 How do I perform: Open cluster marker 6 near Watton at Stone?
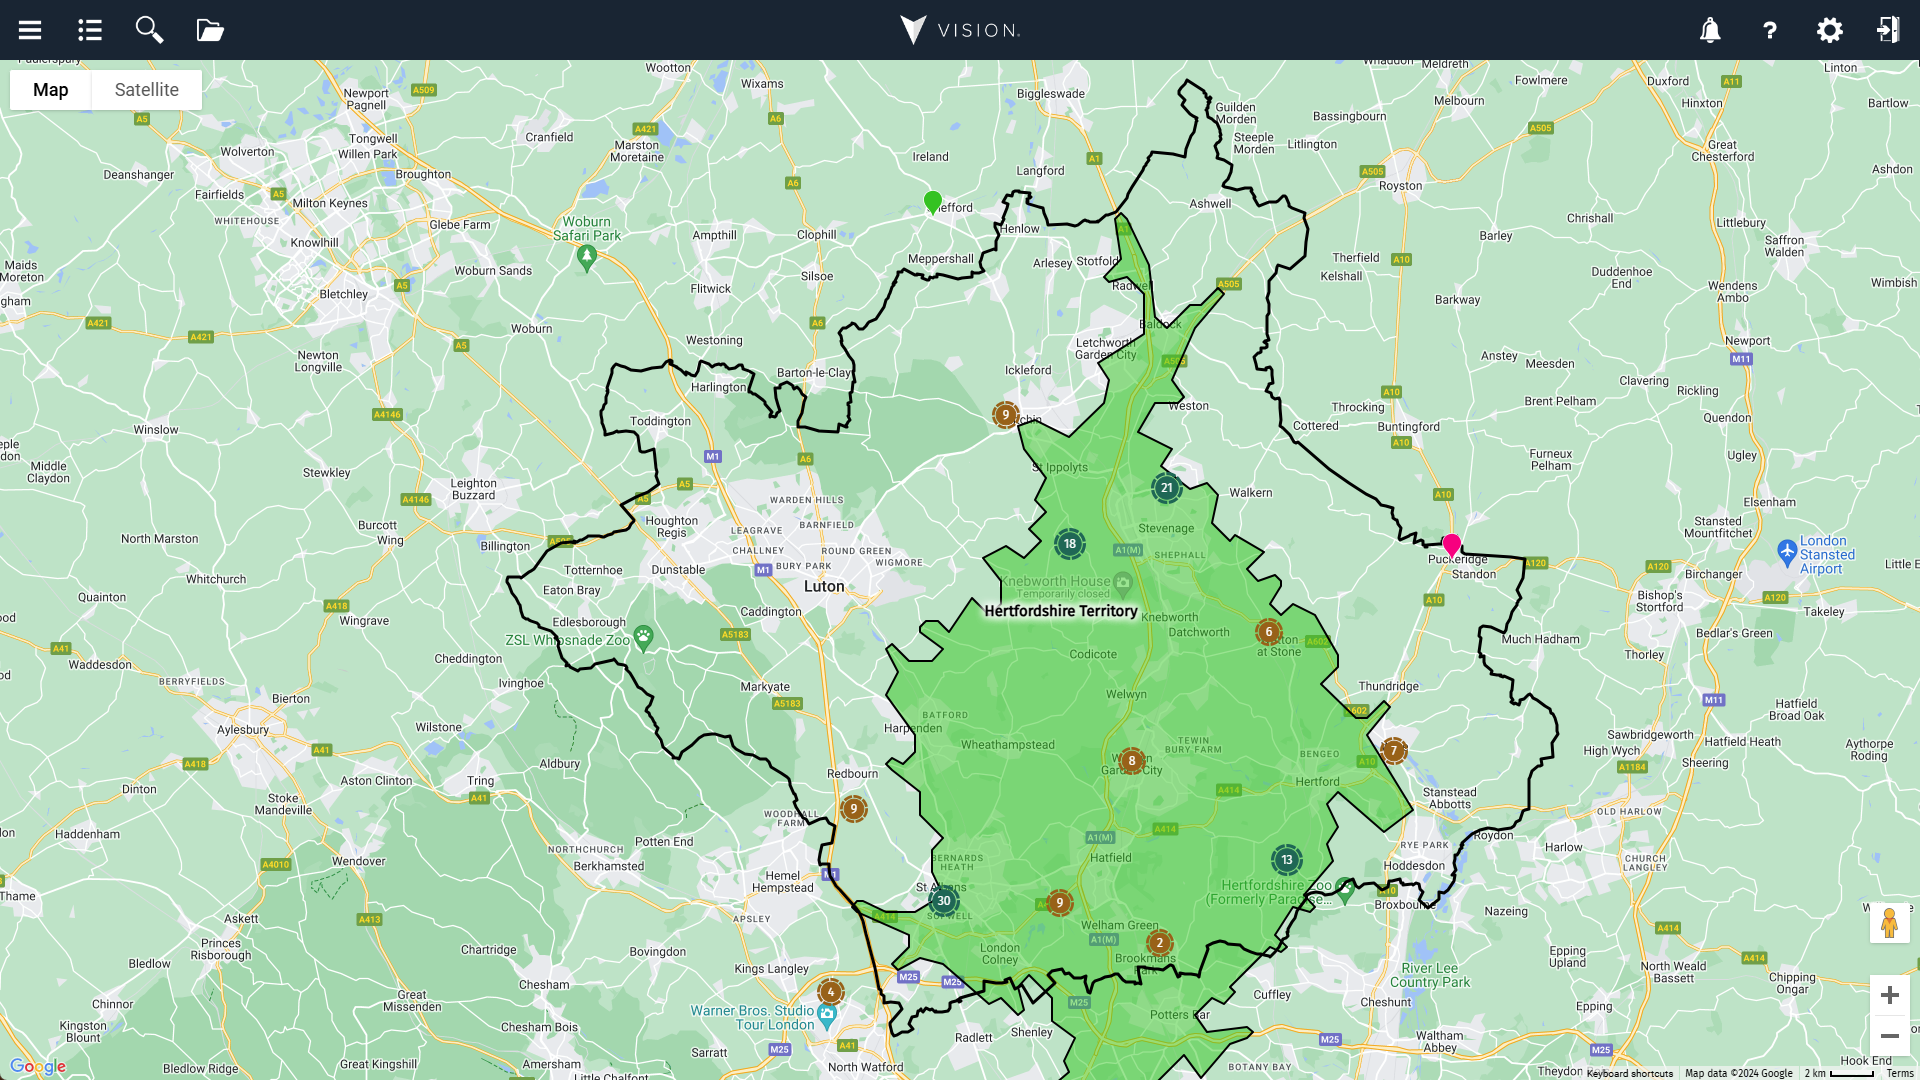click(1269, 632)
